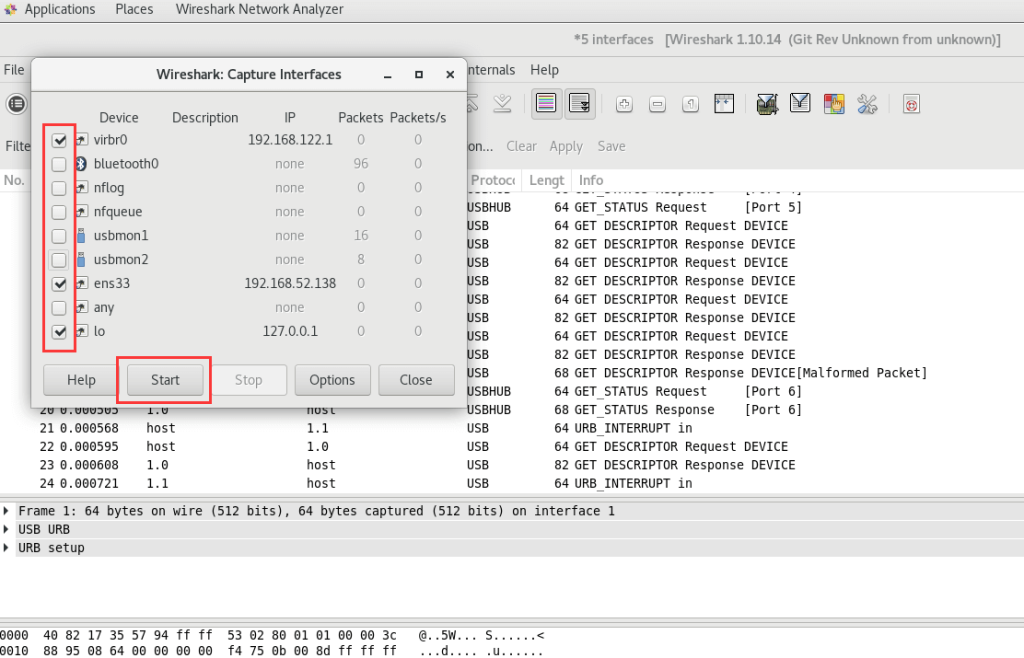The height and width of the screenshot is (658, 1024).
Task: Uncheck the ens33 interface checkbox
Action: (x=59, y=284)
